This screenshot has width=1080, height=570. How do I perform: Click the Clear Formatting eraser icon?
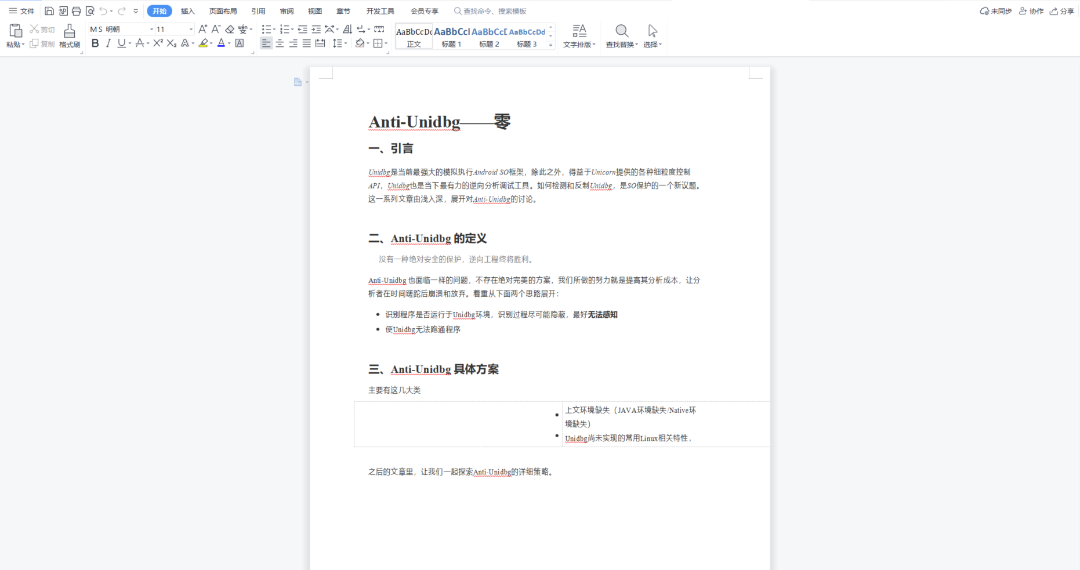click(x=230, y=29)
